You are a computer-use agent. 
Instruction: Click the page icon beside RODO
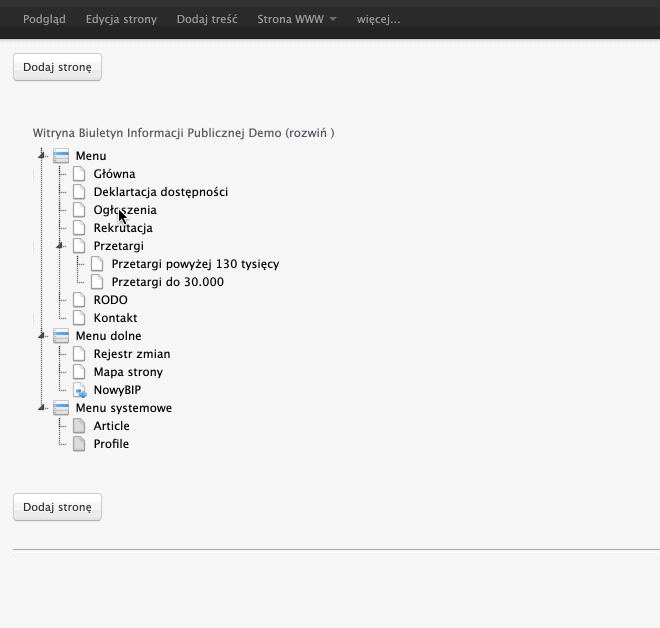tap(79, 300)
